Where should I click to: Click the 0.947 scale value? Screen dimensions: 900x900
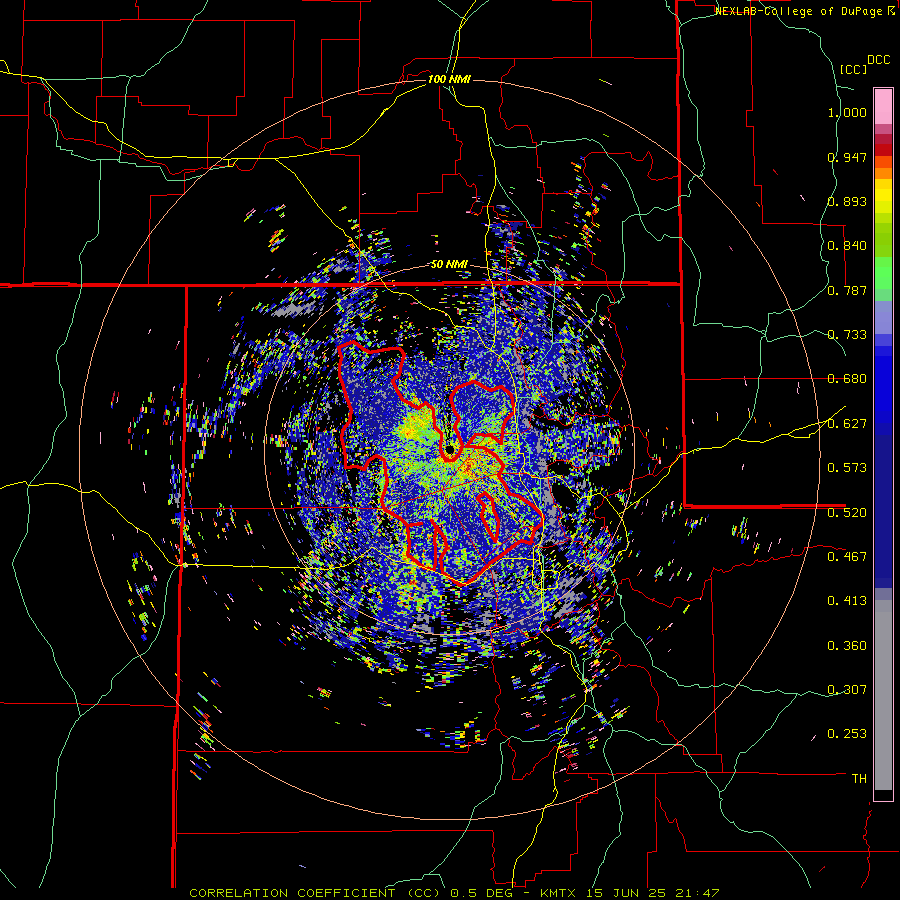(847, 157)
